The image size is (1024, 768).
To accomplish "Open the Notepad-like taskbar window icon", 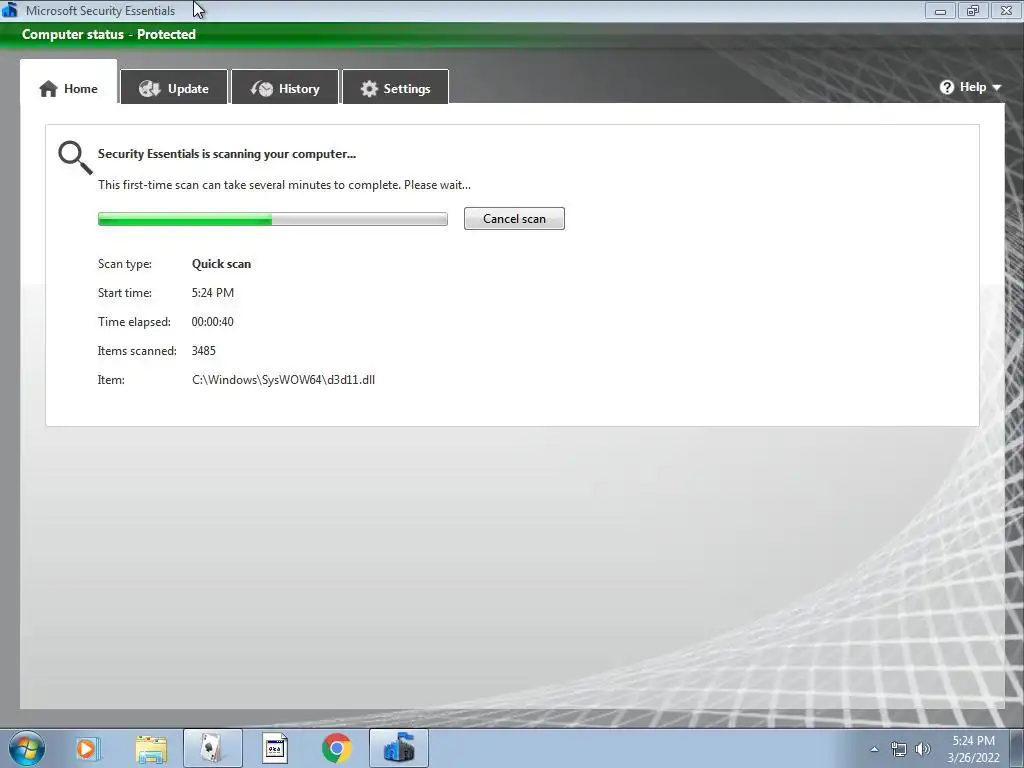I will [x=275, y=748].
